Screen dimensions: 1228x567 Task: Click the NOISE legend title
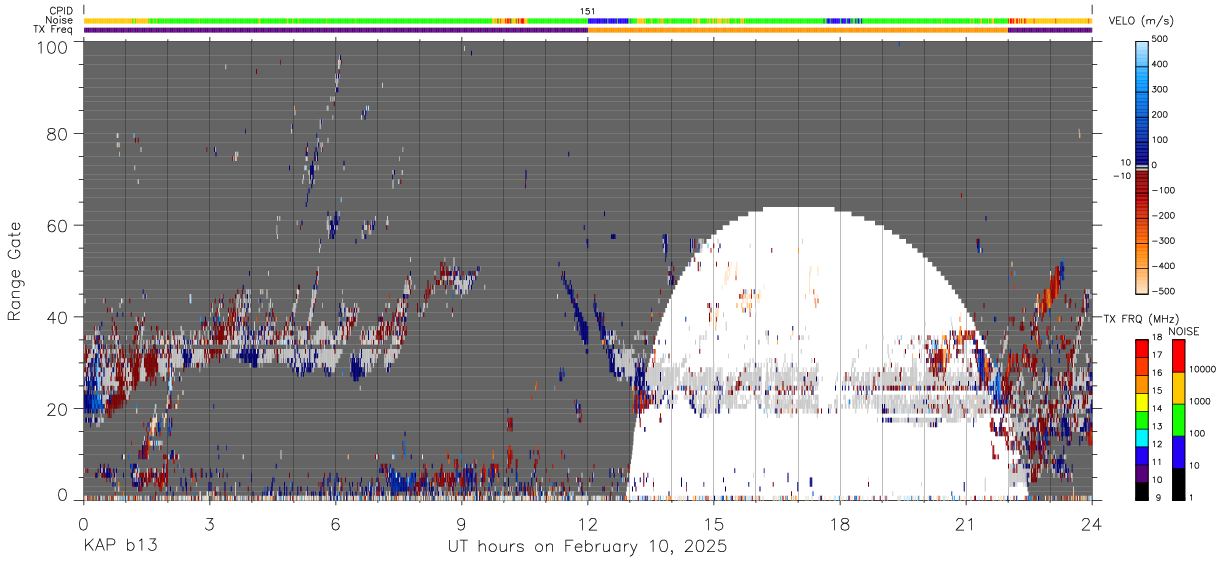pos(1184,331)
